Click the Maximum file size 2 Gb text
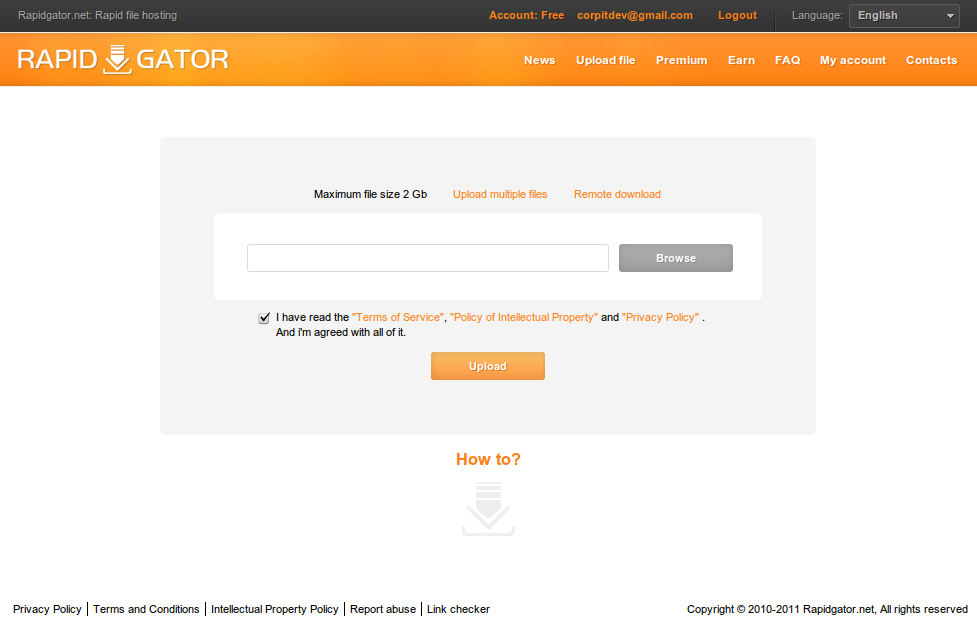Image resolution: width=977 pixels, height=627 pixels. click(370, 194)
